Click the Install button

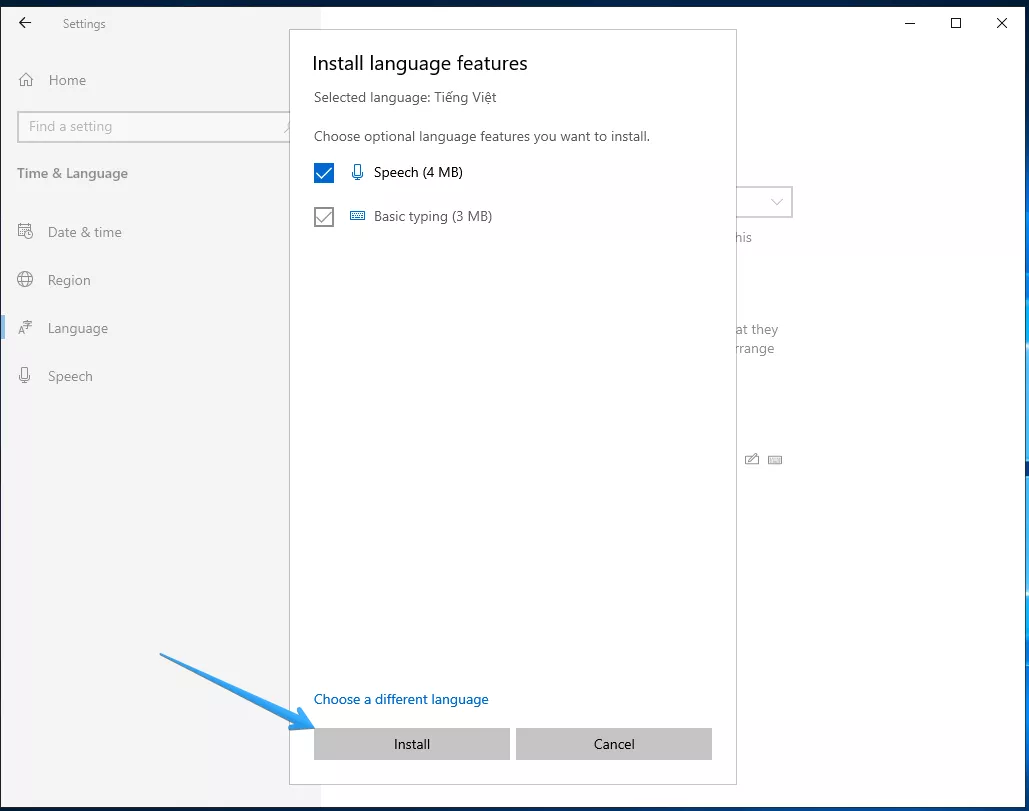tap(411, 744)
